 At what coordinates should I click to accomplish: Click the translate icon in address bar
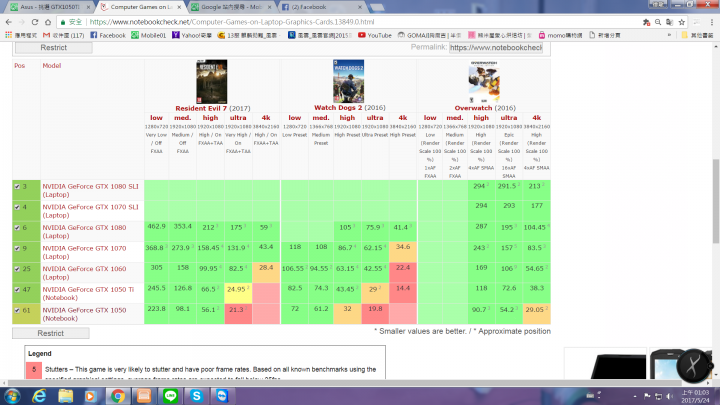click(669, 22)
